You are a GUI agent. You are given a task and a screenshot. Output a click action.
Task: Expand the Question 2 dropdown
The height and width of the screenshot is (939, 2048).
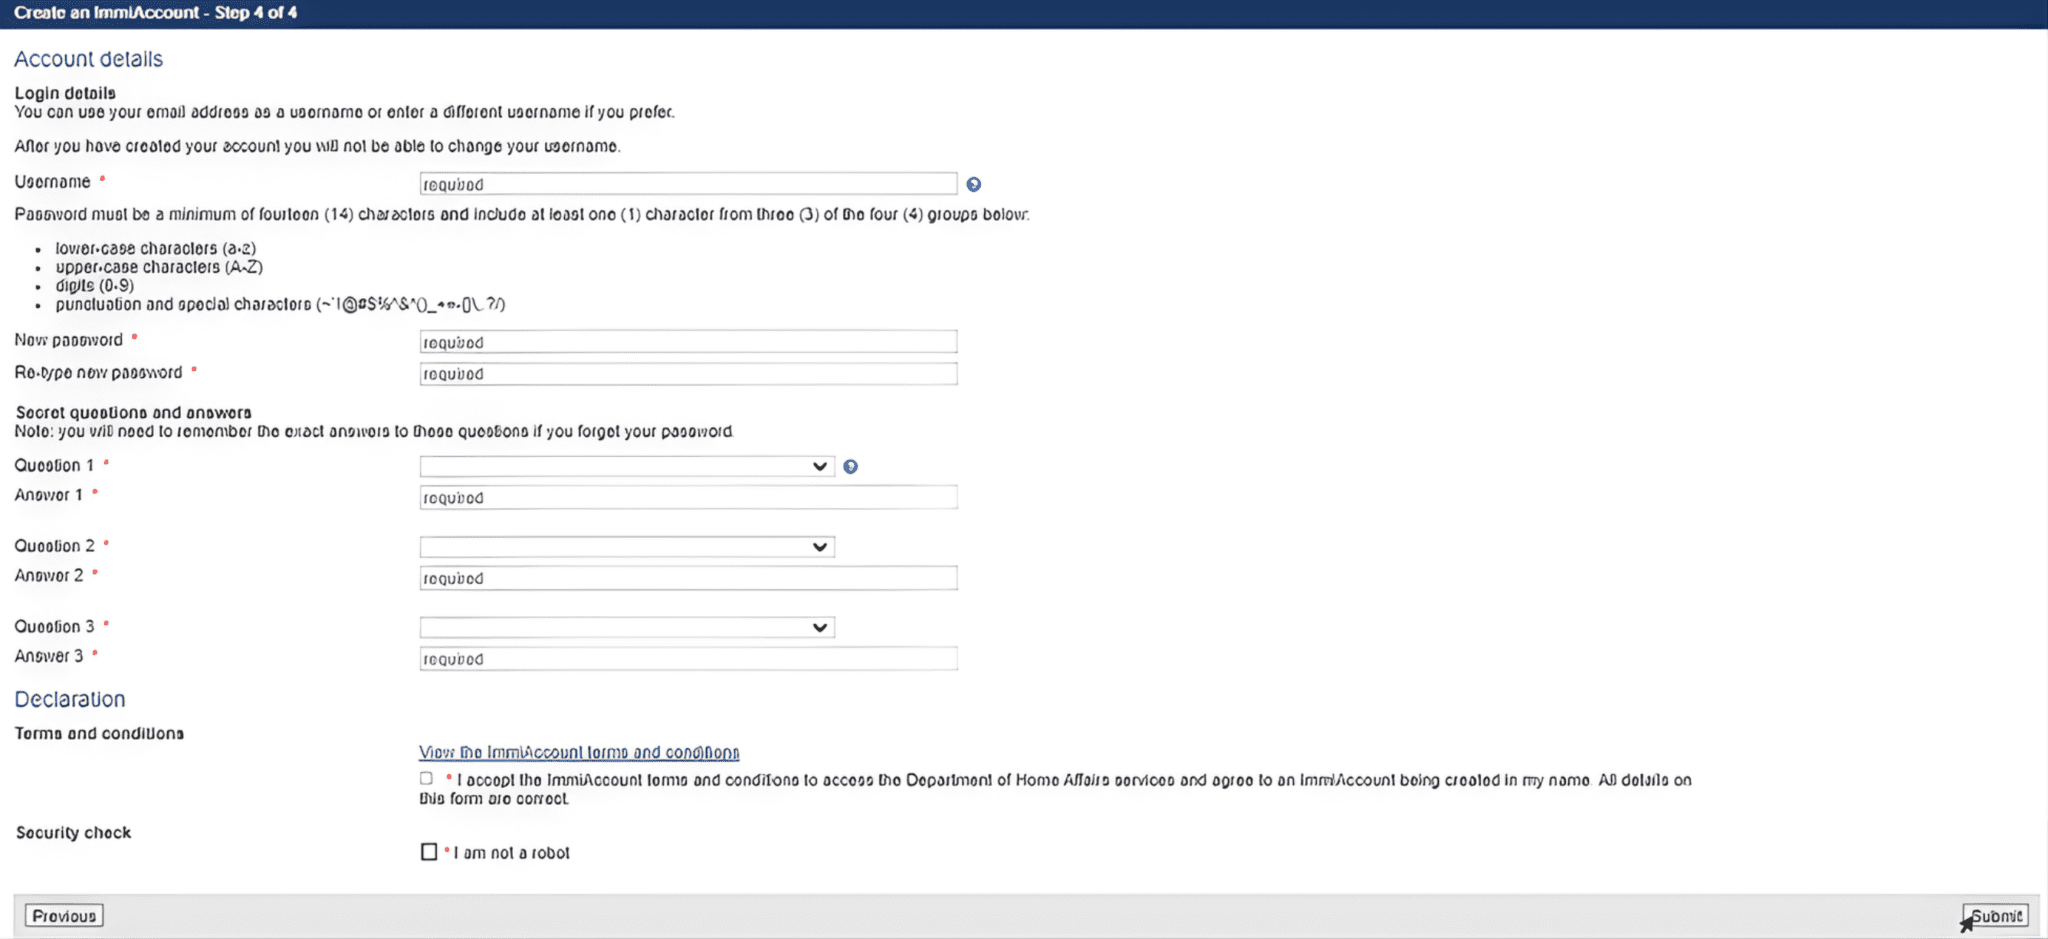point(627,547)
